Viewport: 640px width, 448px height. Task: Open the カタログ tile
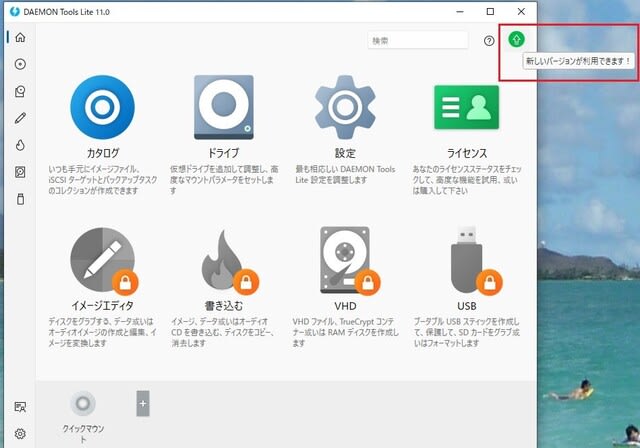coord(102,107)
